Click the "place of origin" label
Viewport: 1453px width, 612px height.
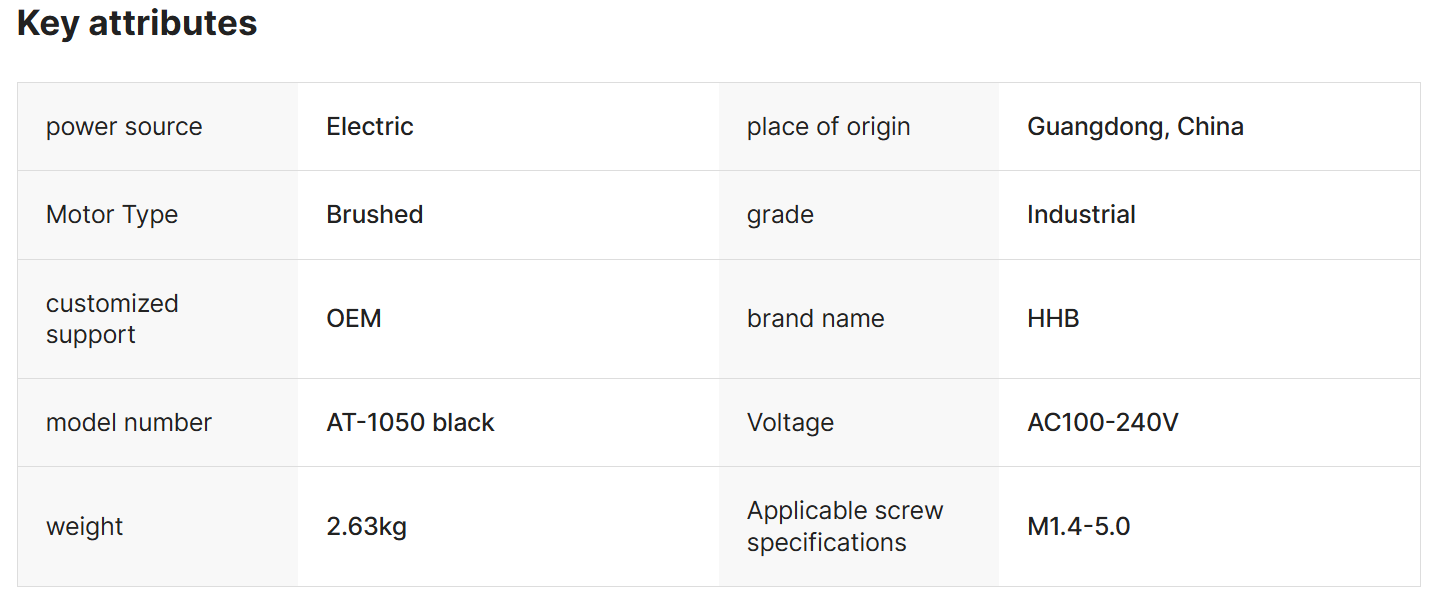[x=828, y=127]
